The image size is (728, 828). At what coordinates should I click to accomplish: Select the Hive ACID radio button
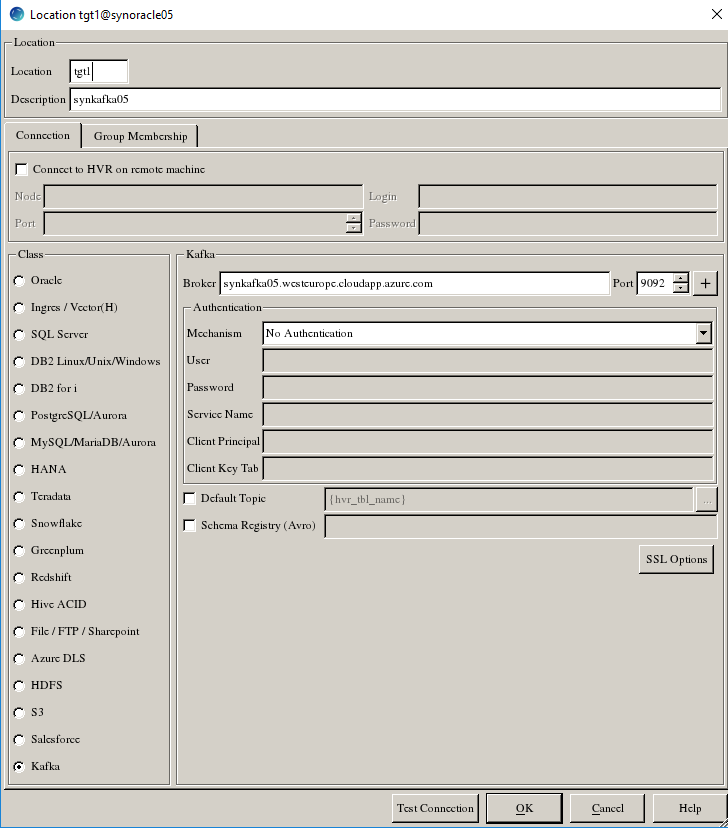(x=19, y=605)
